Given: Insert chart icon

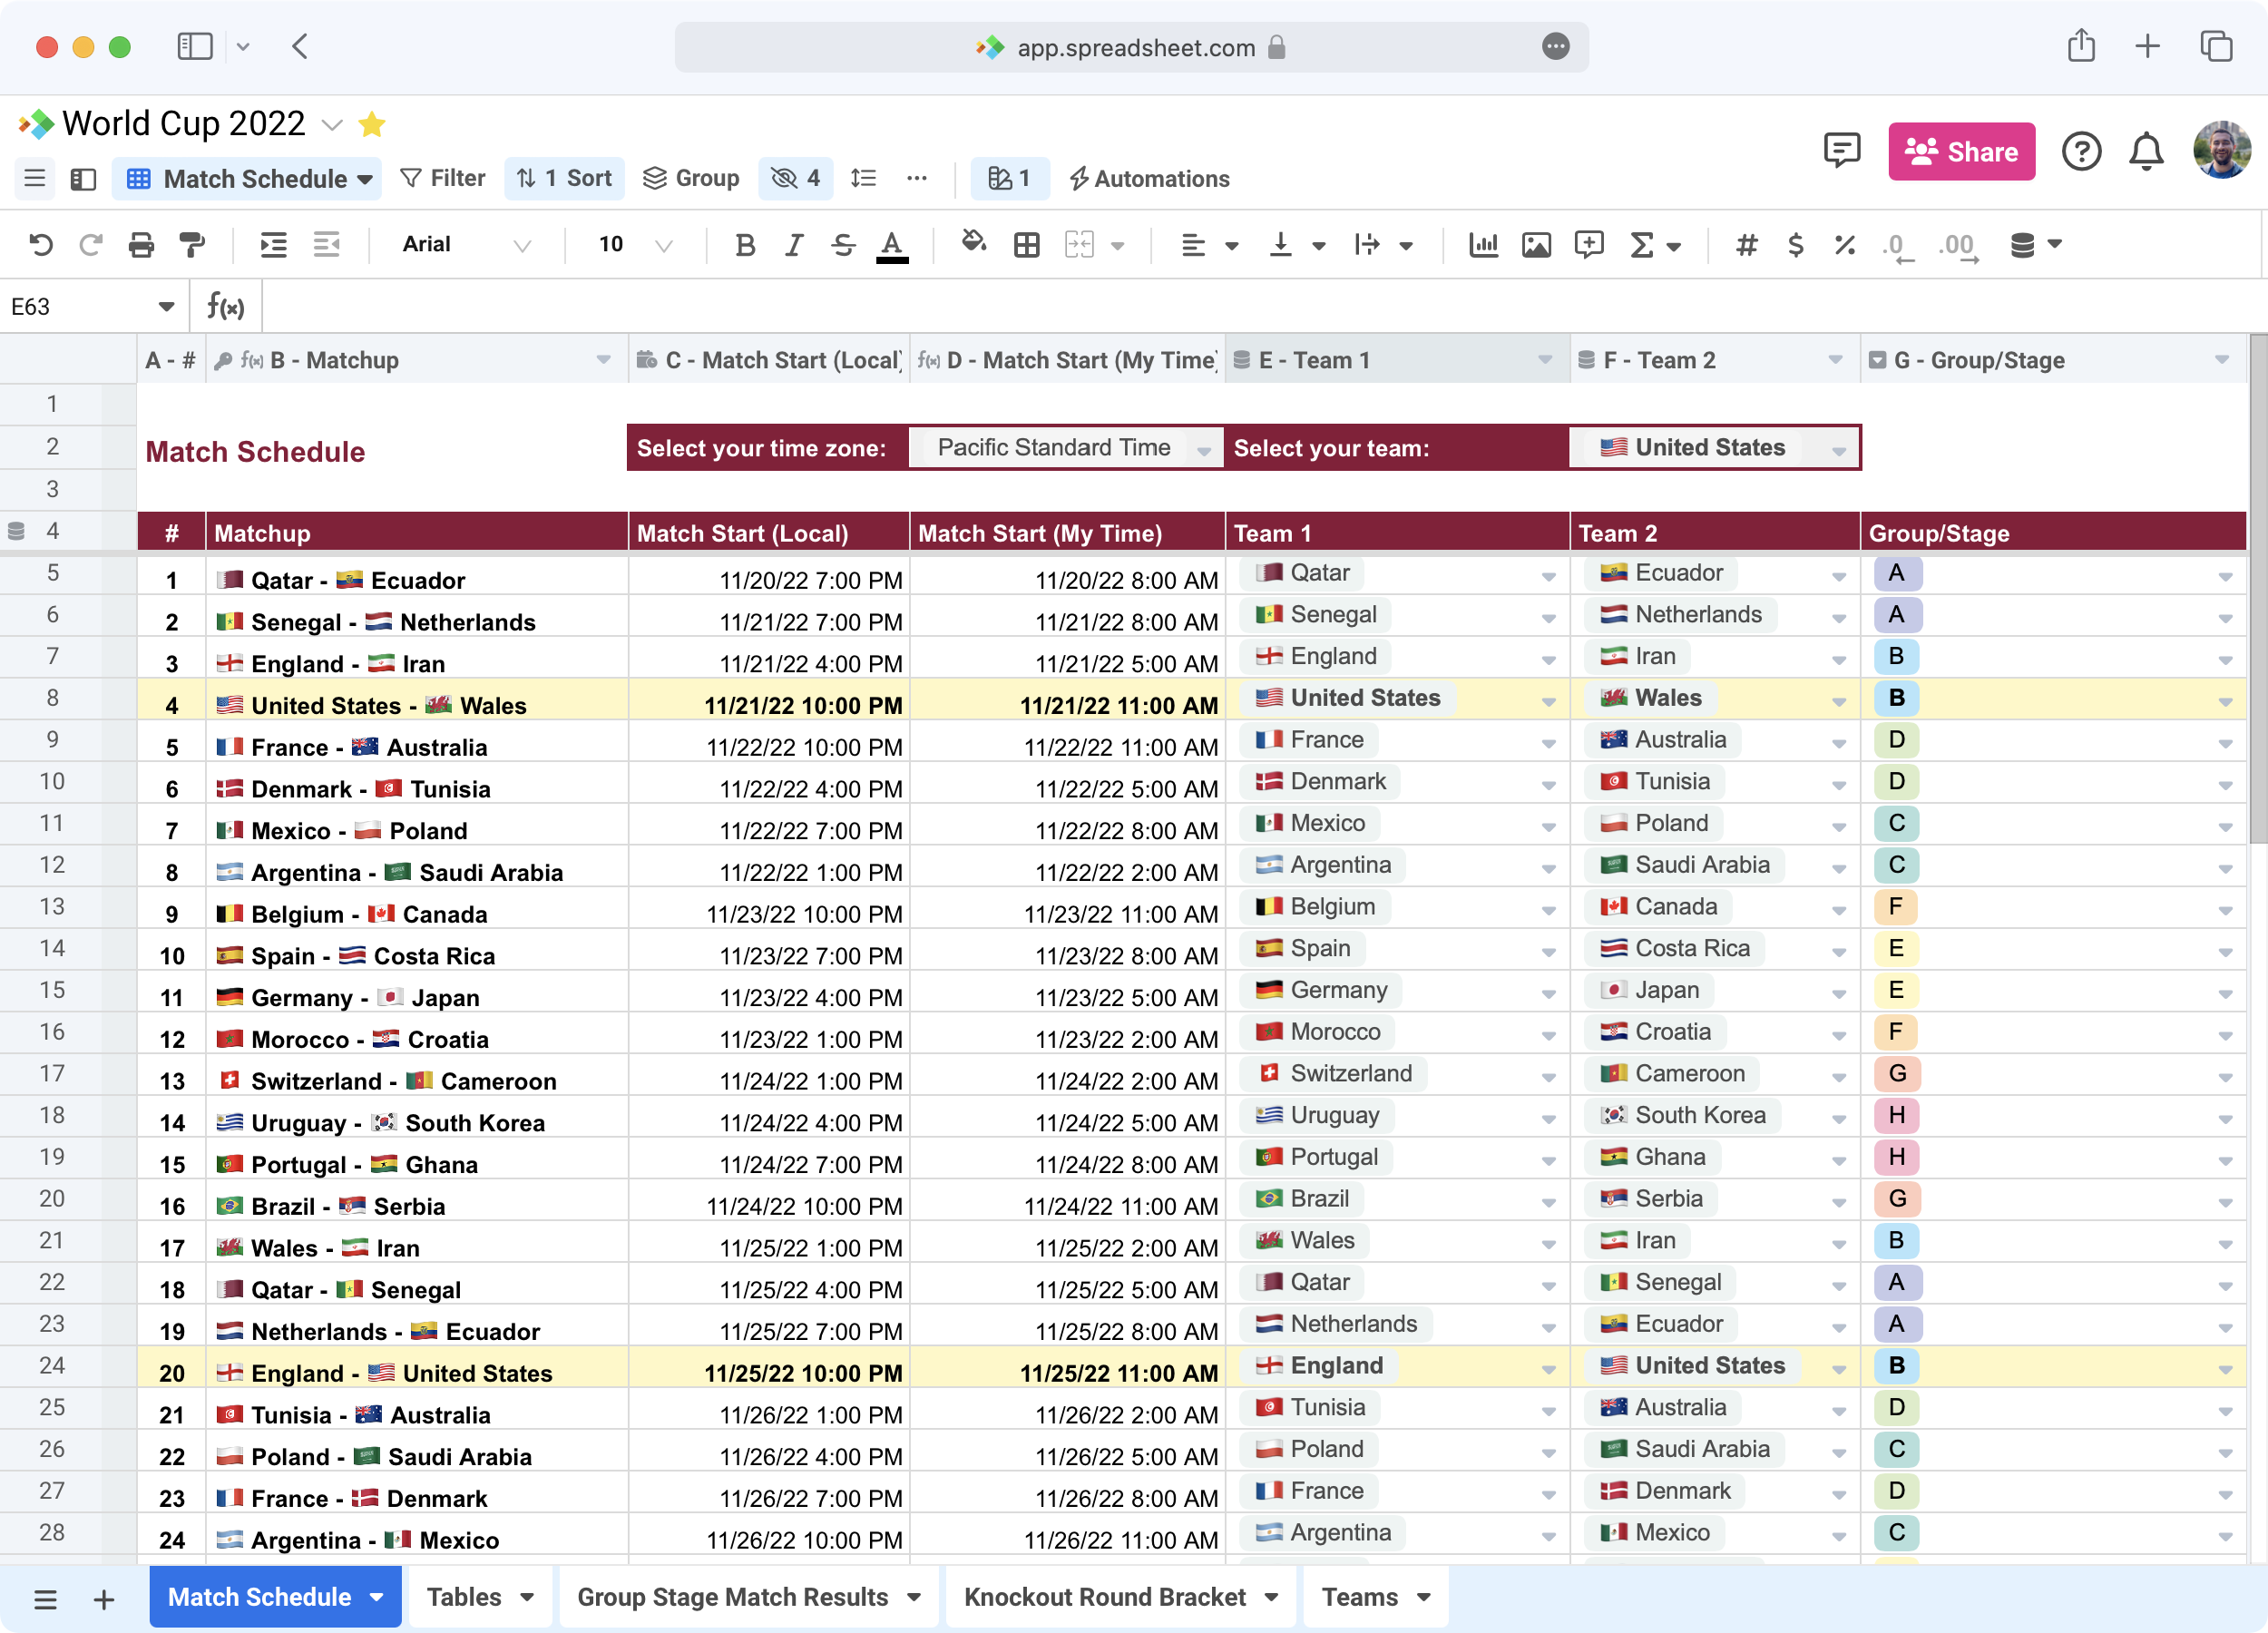Looking at the screenshot, I should 1484,244.
